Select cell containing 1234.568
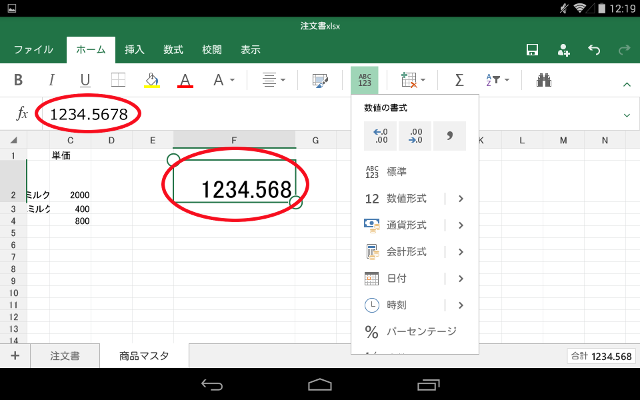Viewport: 640px width, 400px height. point(234,180)
